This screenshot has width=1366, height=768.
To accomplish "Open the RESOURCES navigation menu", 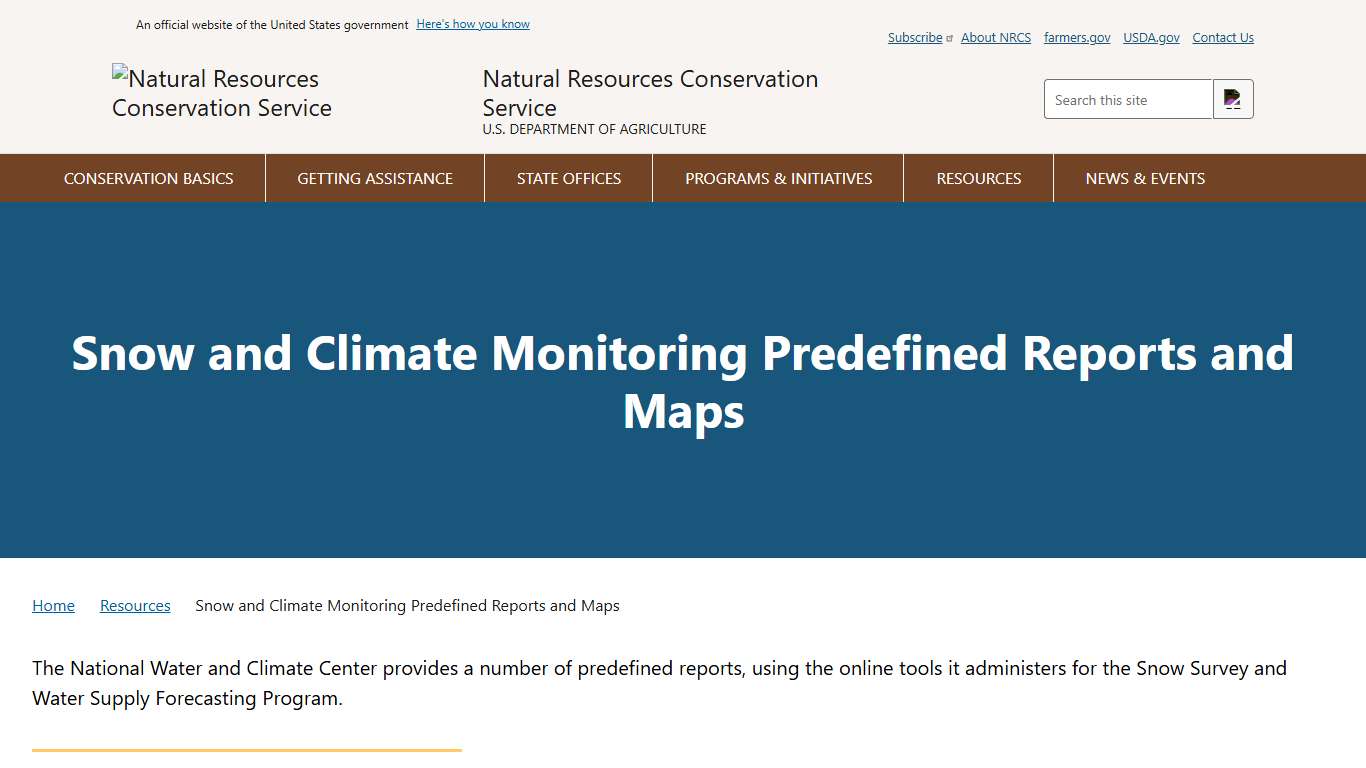I will [978, 178].
